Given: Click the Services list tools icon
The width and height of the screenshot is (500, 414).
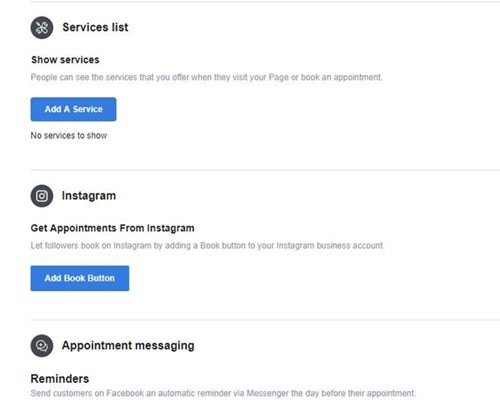Looking at the screenshot, I should (42, 28).
